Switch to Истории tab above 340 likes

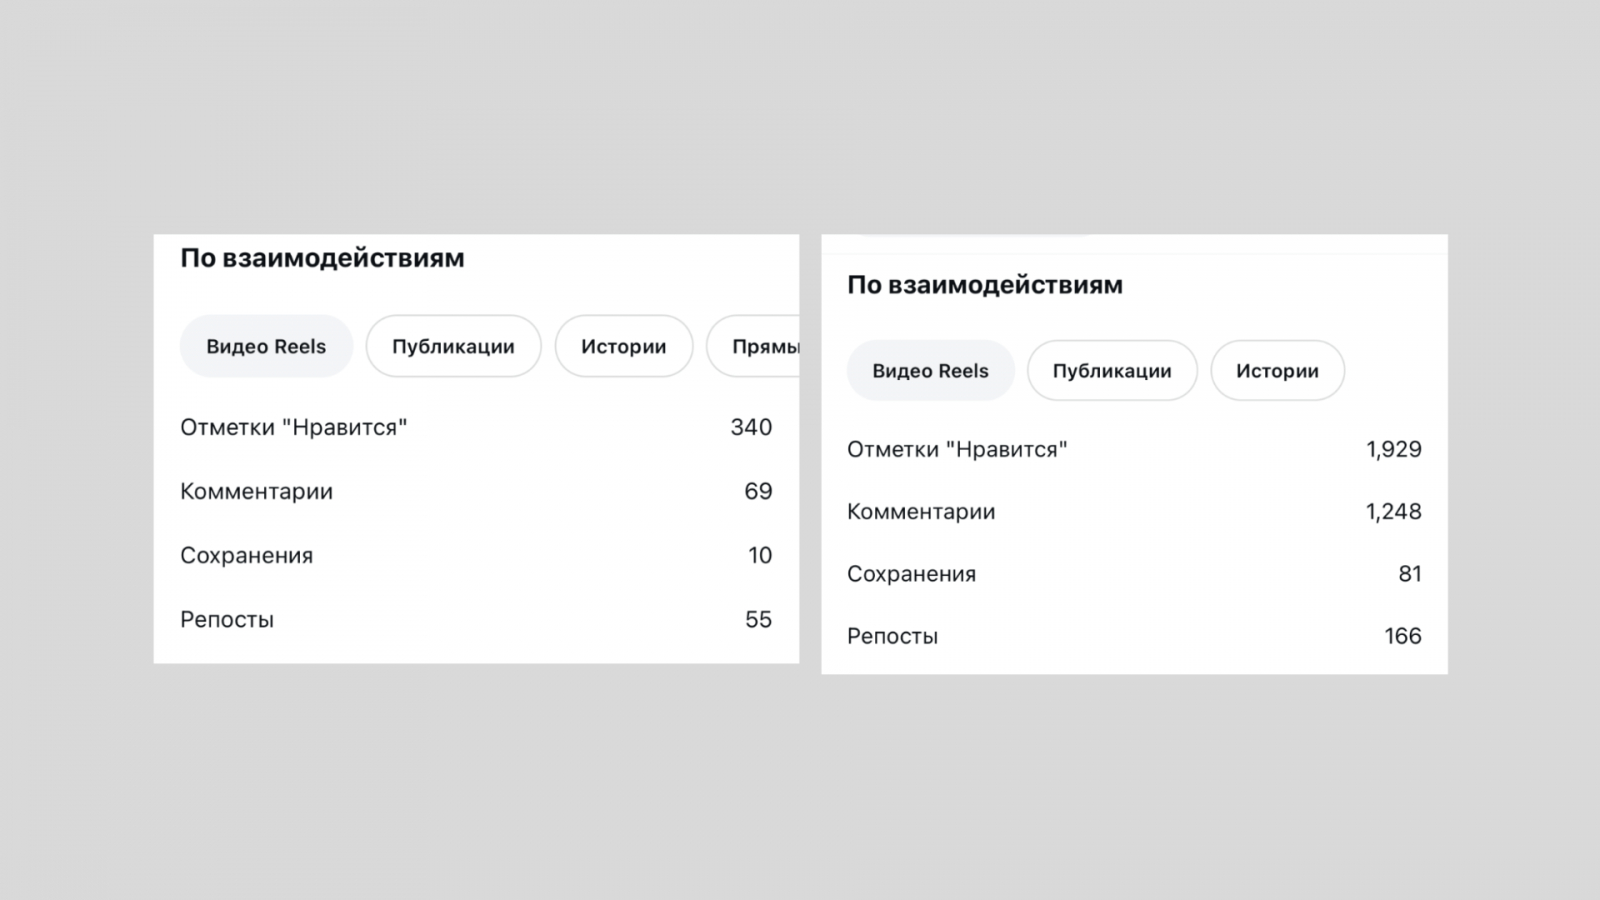coord(623,347)
